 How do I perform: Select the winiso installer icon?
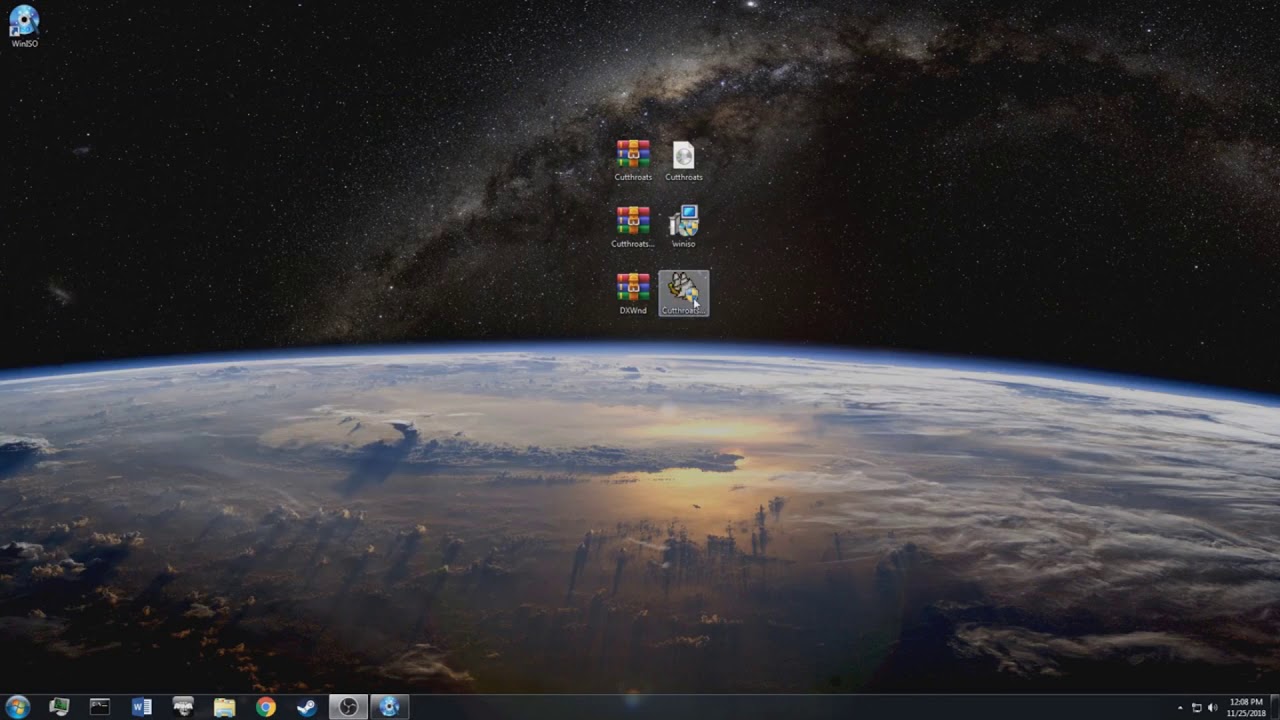(684, 227)
